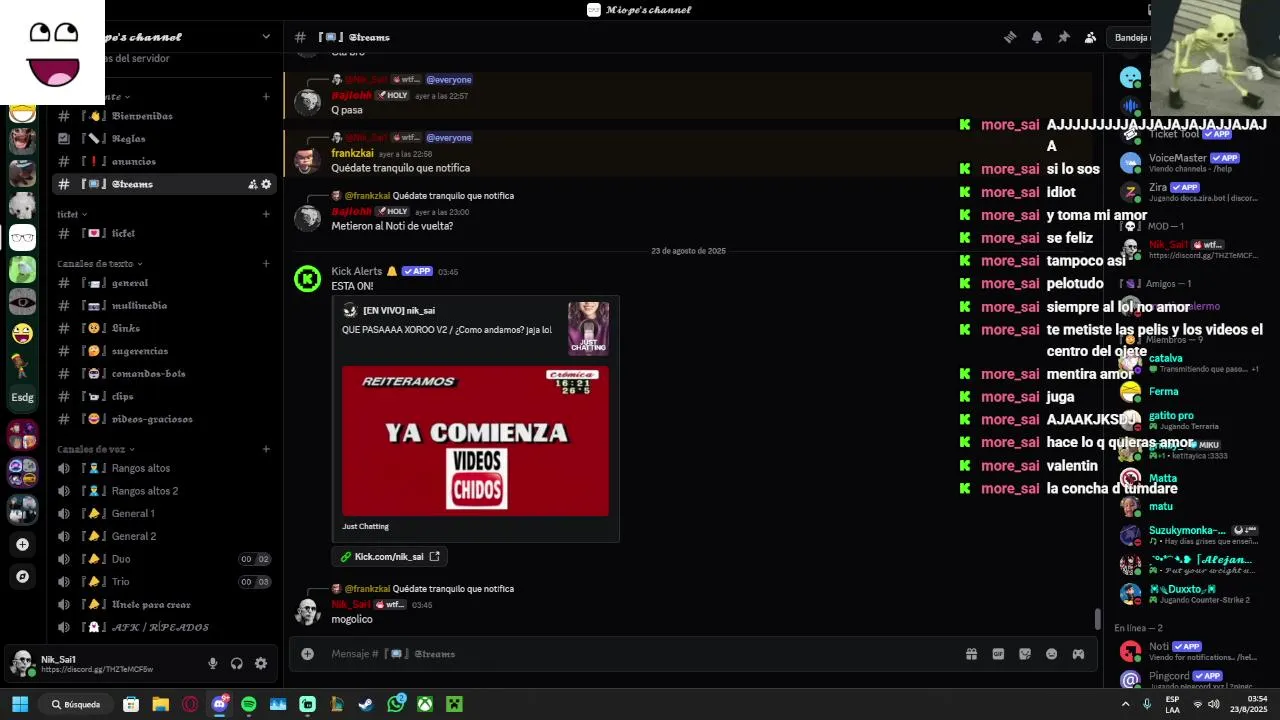
Task: Collapse the Canales de voz category
Action: point(91,449)
